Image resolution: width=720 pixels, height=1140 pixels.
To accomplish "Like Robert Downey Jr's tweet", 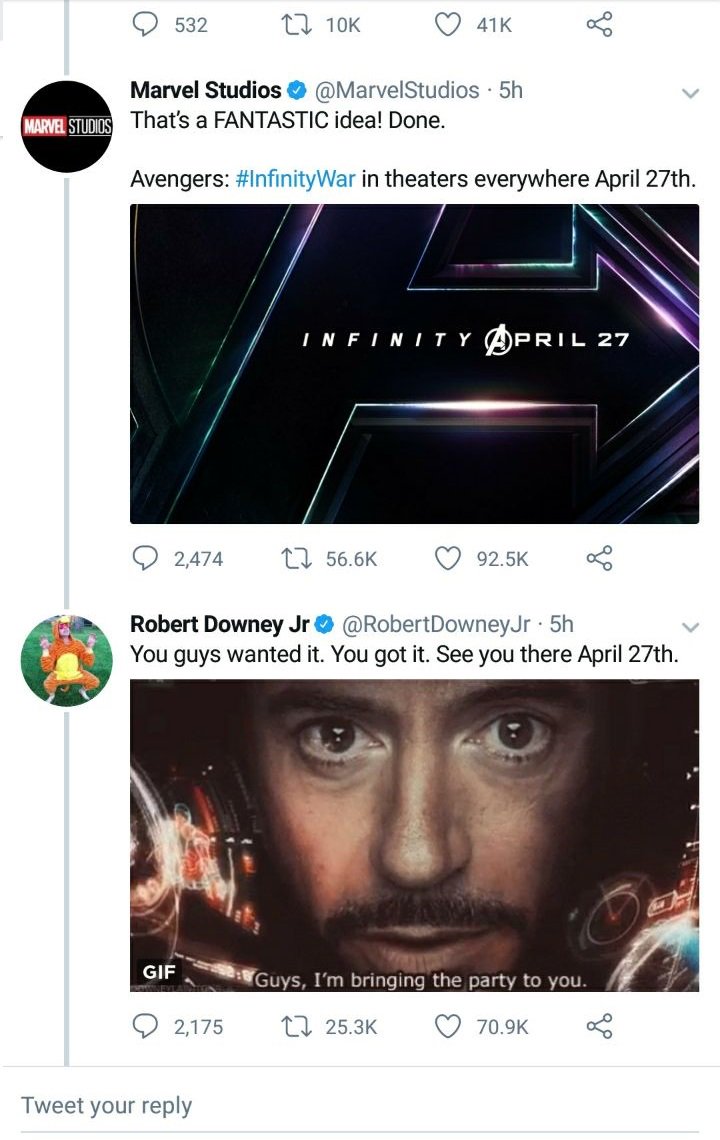I will (447, 1027).
